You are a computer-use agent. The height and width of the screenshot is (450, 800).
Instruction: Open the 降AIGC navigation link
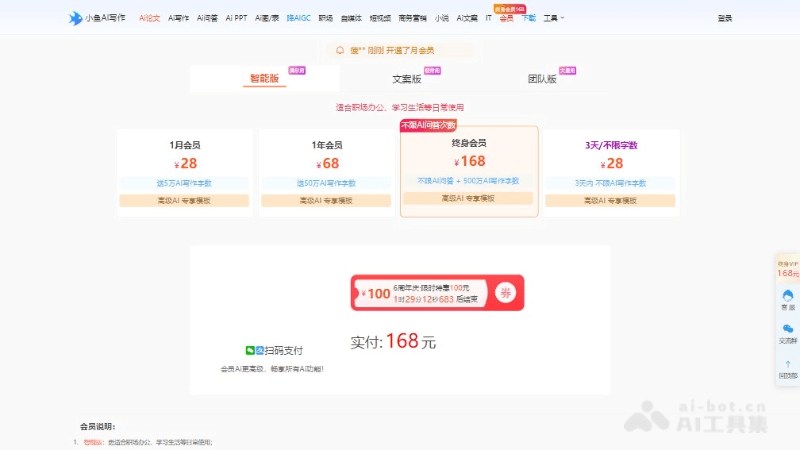click(x=298, y=18)
